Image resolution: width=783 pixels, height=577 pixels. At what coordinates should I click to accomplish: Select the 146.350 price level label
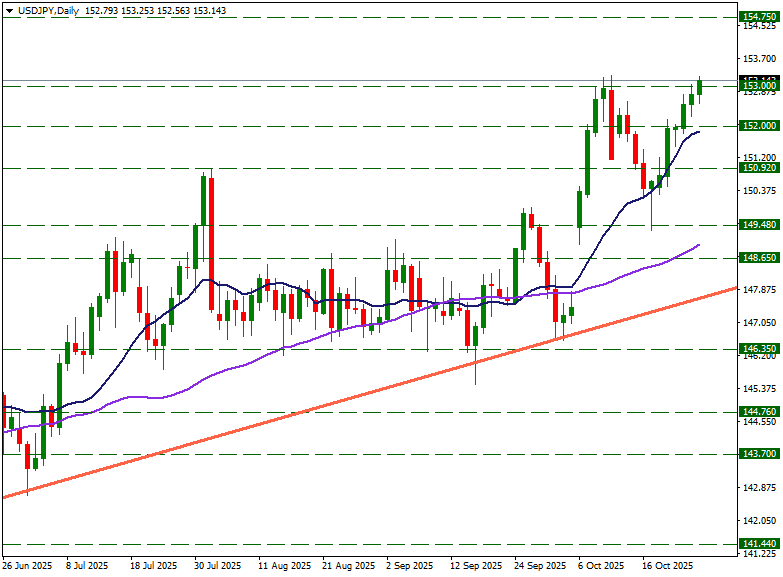tap(759, 349)
